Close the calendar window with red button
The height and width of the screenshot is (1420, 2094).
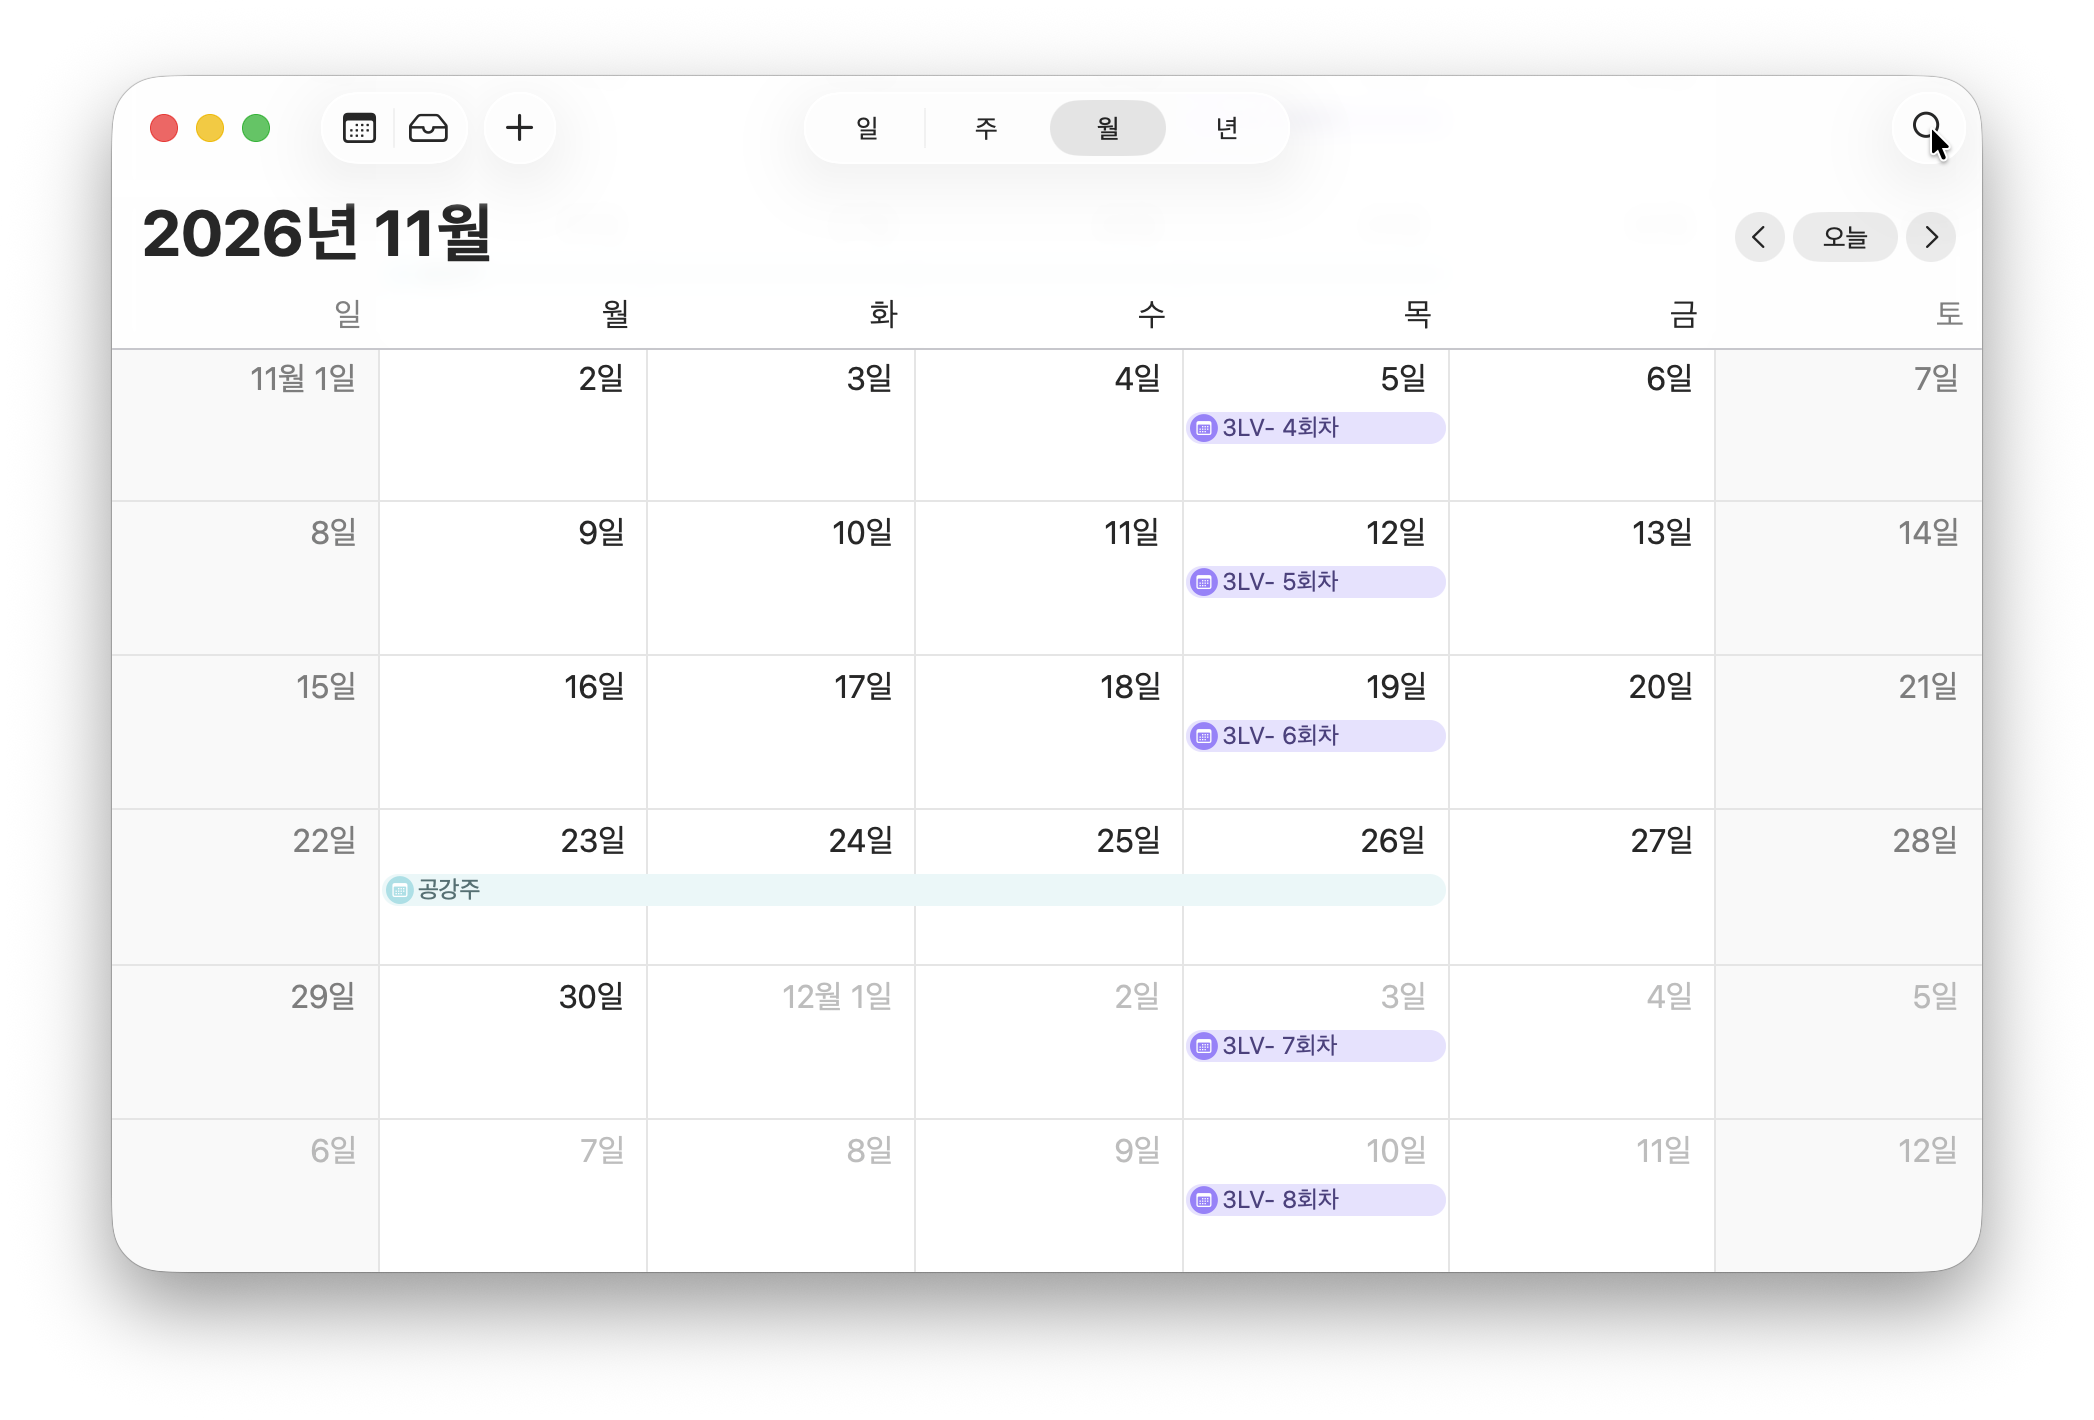pos(164,128)
